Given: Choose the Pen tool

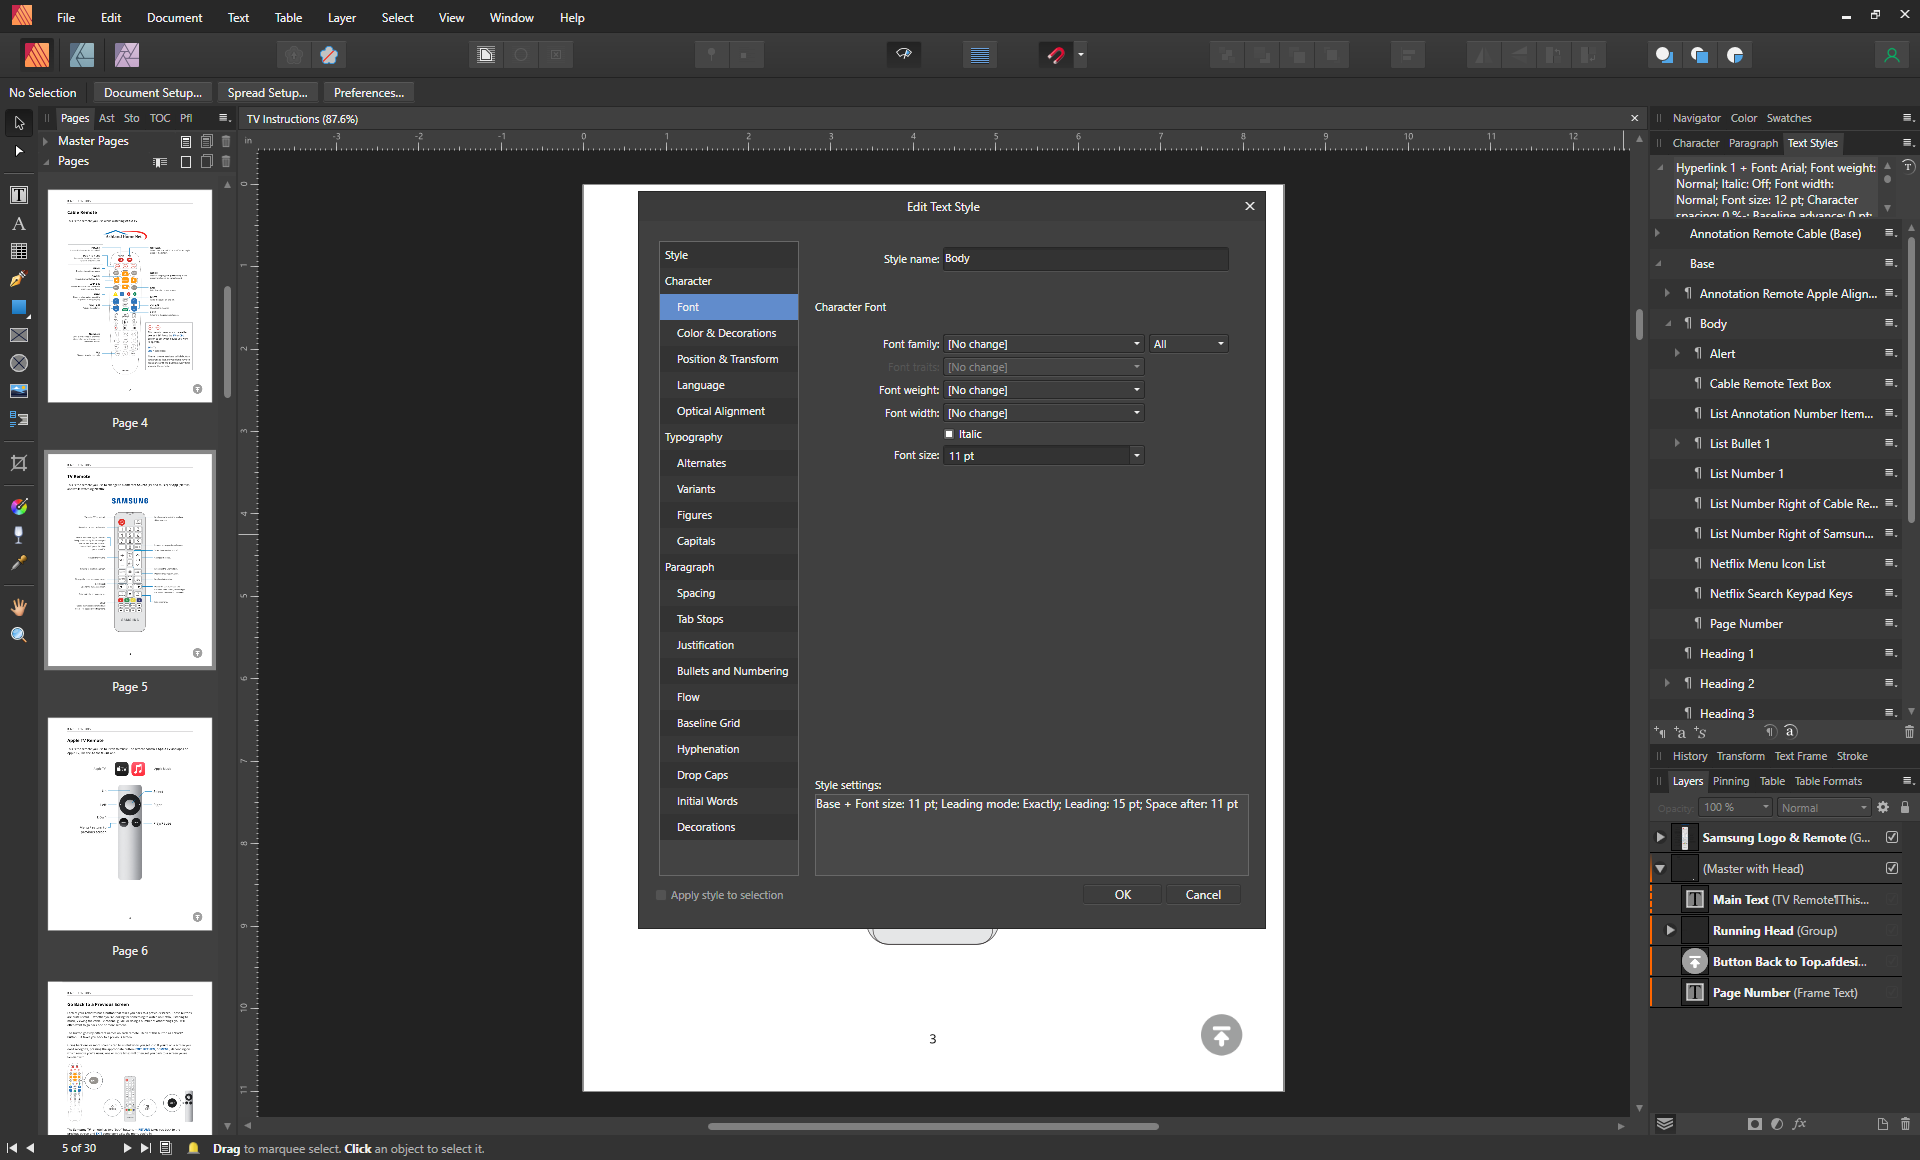Looking at the screenshot, I should pos(19,279).
